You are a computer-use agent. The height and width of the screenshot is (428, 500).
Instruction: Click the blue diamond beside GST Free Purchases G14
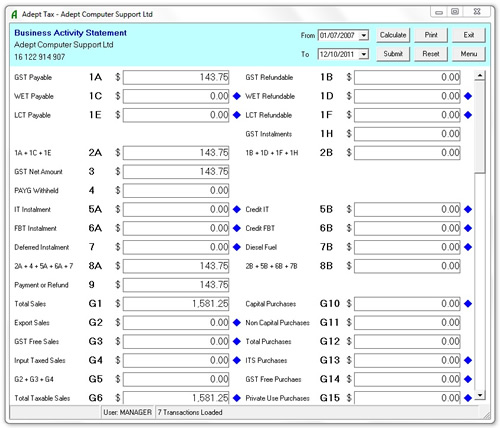pos(468,379)
